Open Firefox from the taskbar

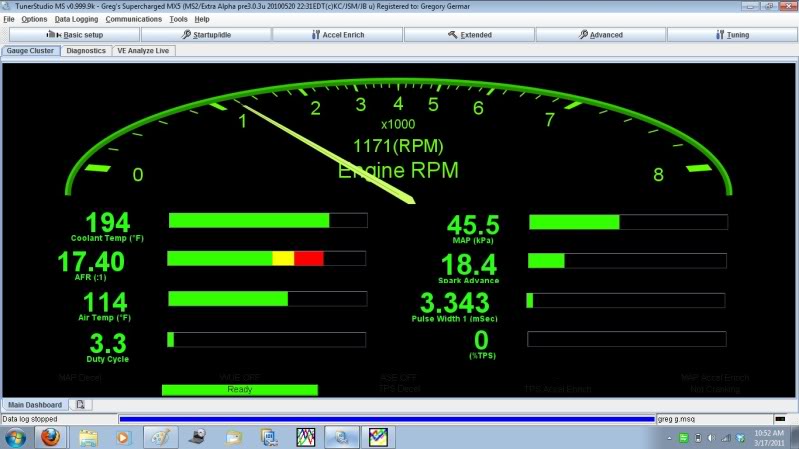click(x=50, y=437)
